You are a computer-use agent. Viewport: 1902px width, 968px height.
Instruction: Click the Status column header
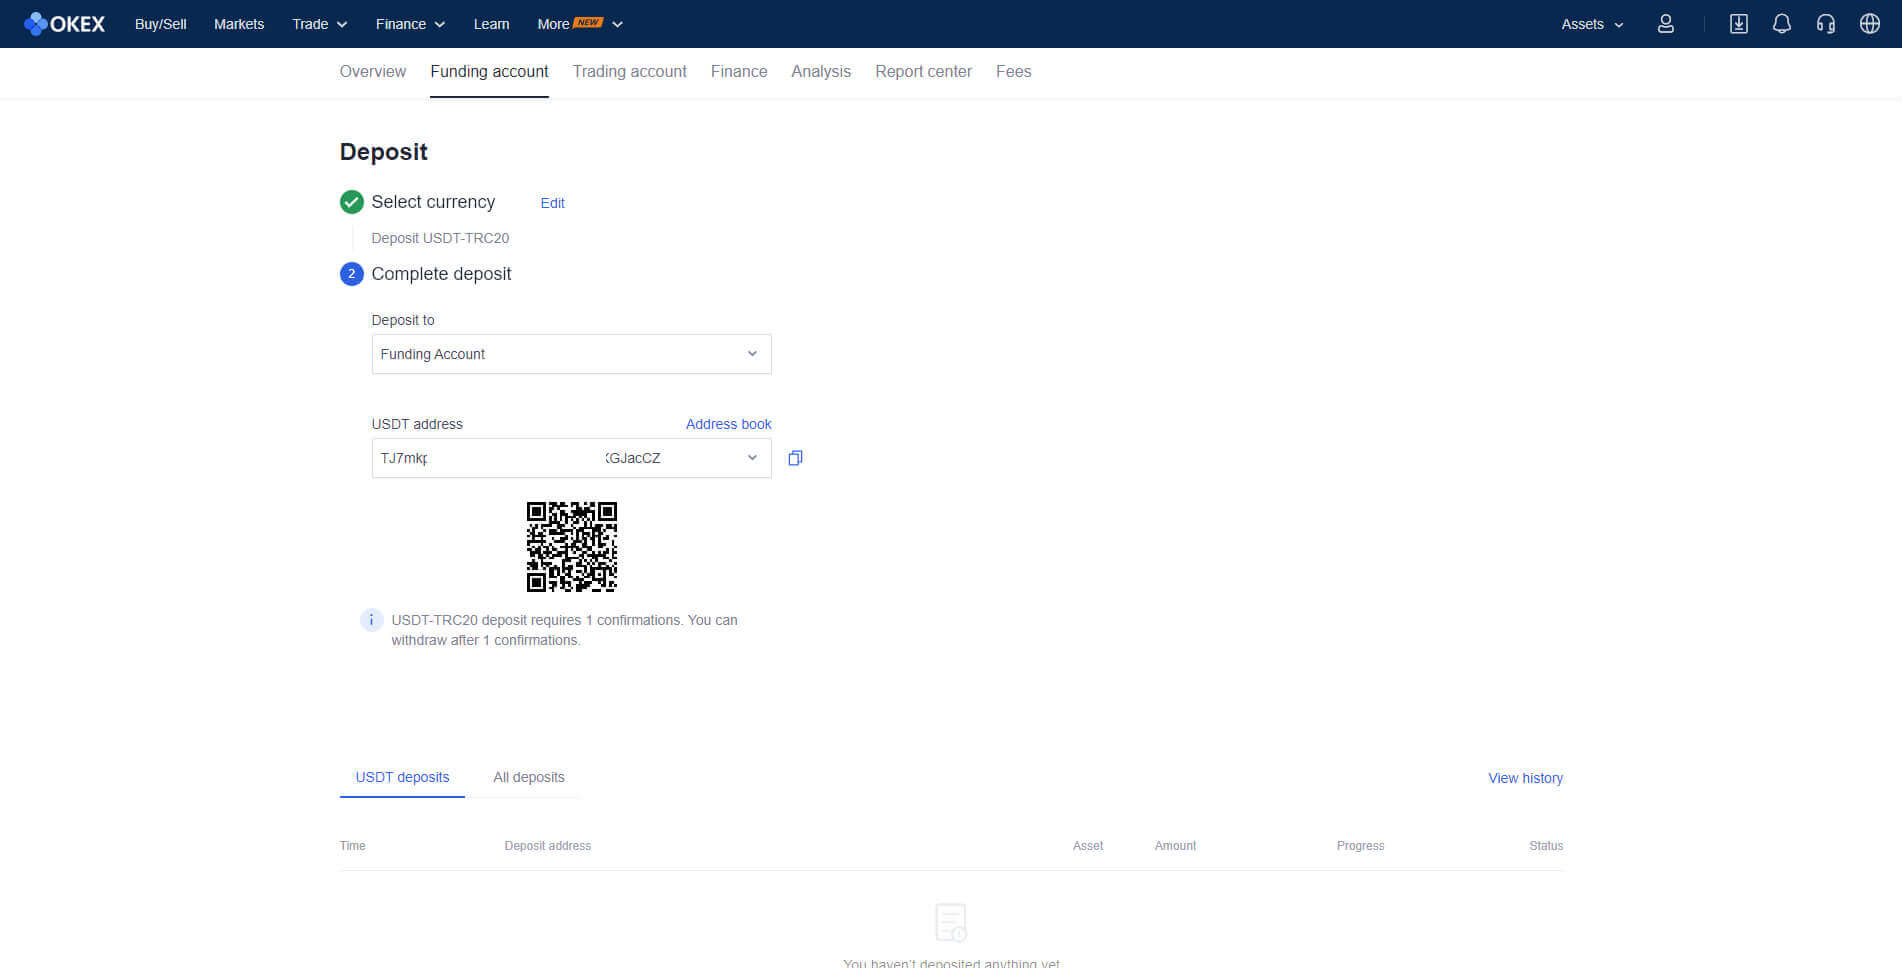(x=1546, y=846)
